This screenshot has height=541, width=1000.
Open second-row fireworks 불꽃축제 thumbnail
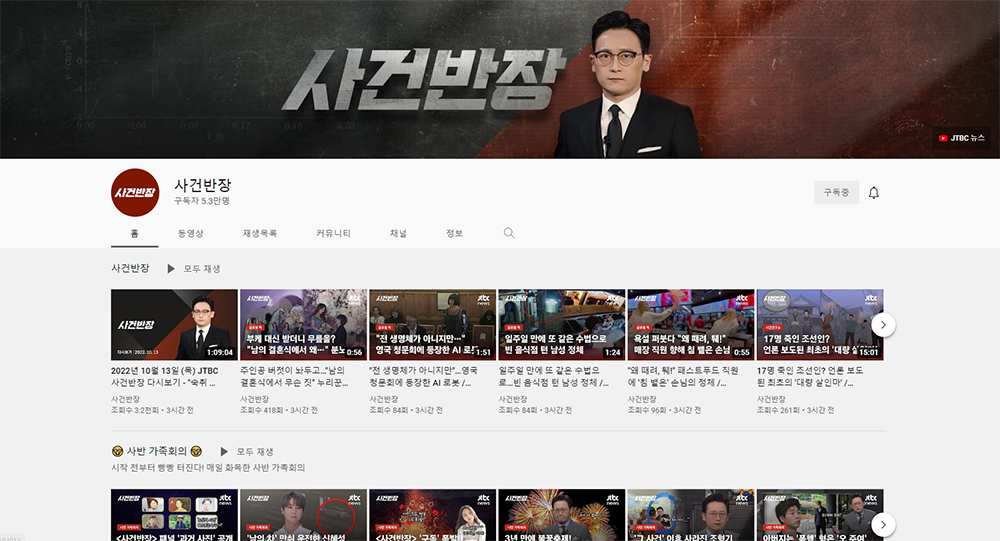pos(562,515)
